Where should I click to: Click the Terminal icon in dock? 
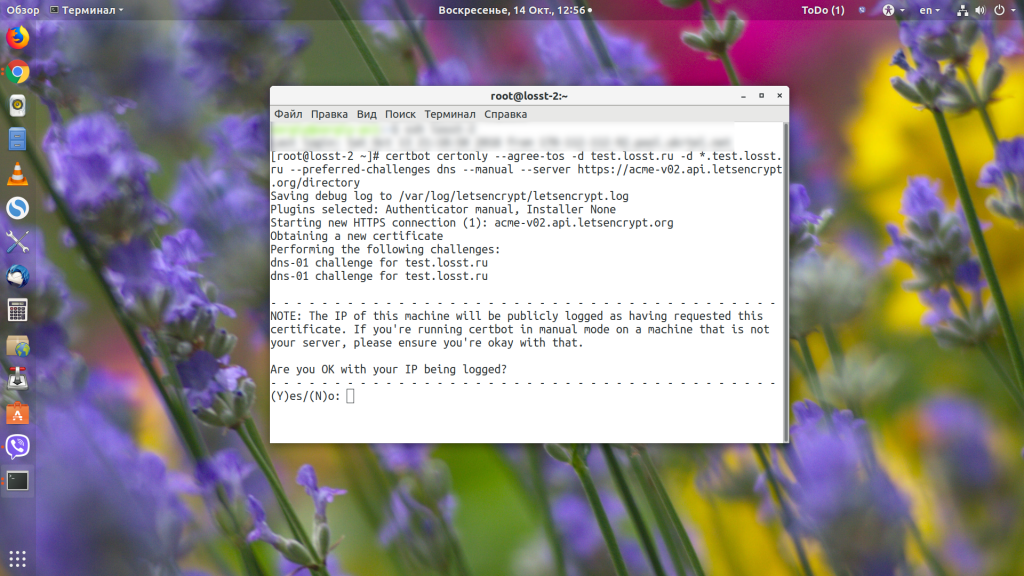pos(17,480)
